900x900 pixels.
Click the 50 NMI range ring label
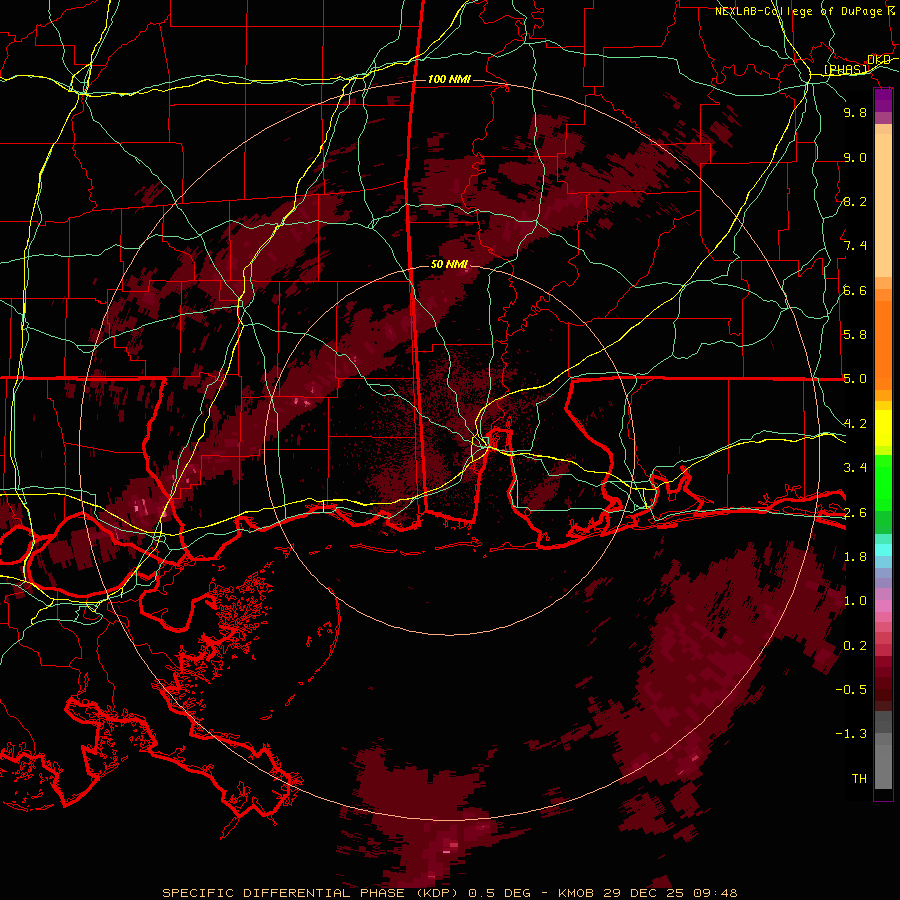click(x=449, y=265)
